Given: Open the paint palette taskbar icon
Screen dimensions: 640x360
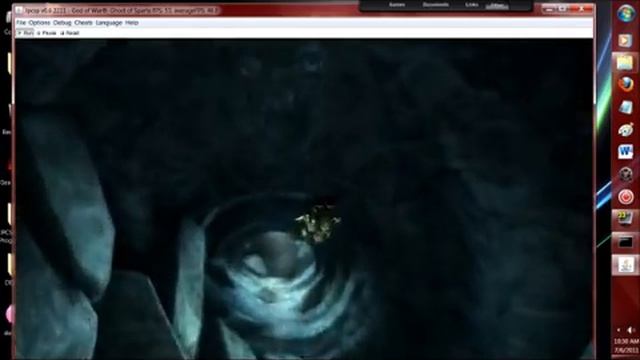Looking at the screenshot, I should 625,130.
